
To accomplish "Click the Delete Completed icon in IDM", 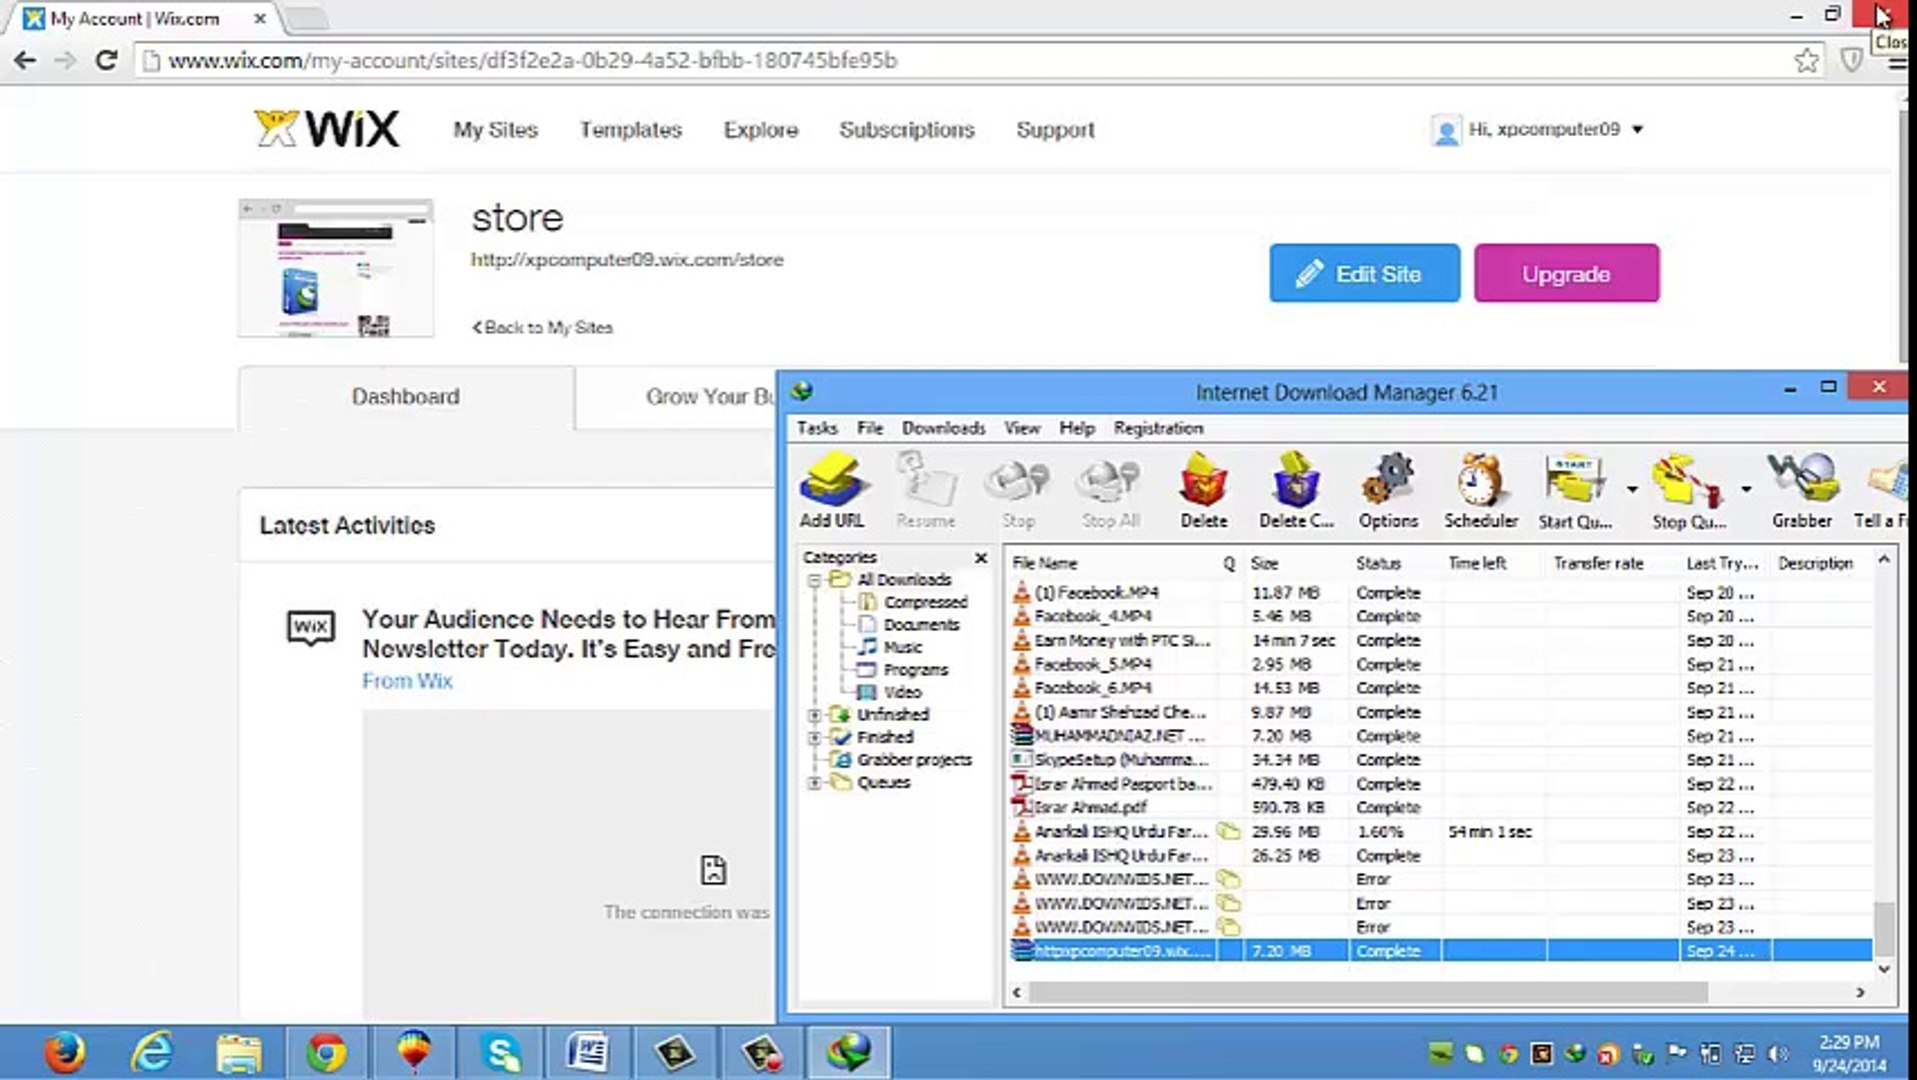I will (1294, 490).
